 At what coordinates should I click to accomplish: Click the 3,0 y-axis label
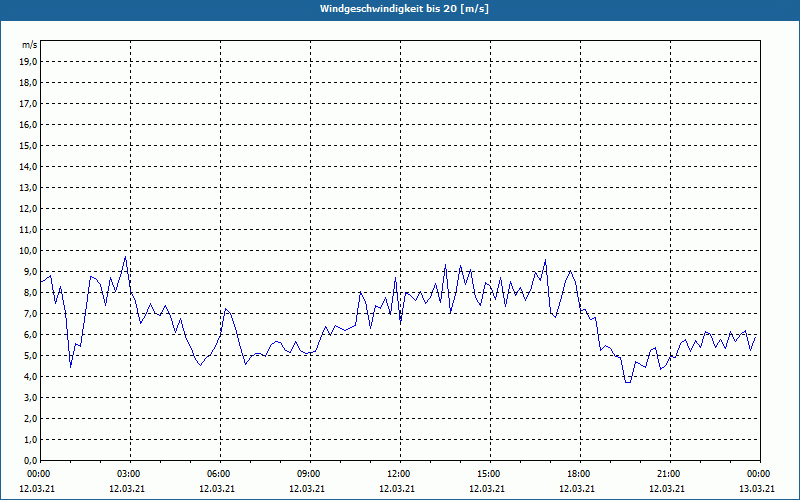(x=30, y=397)
